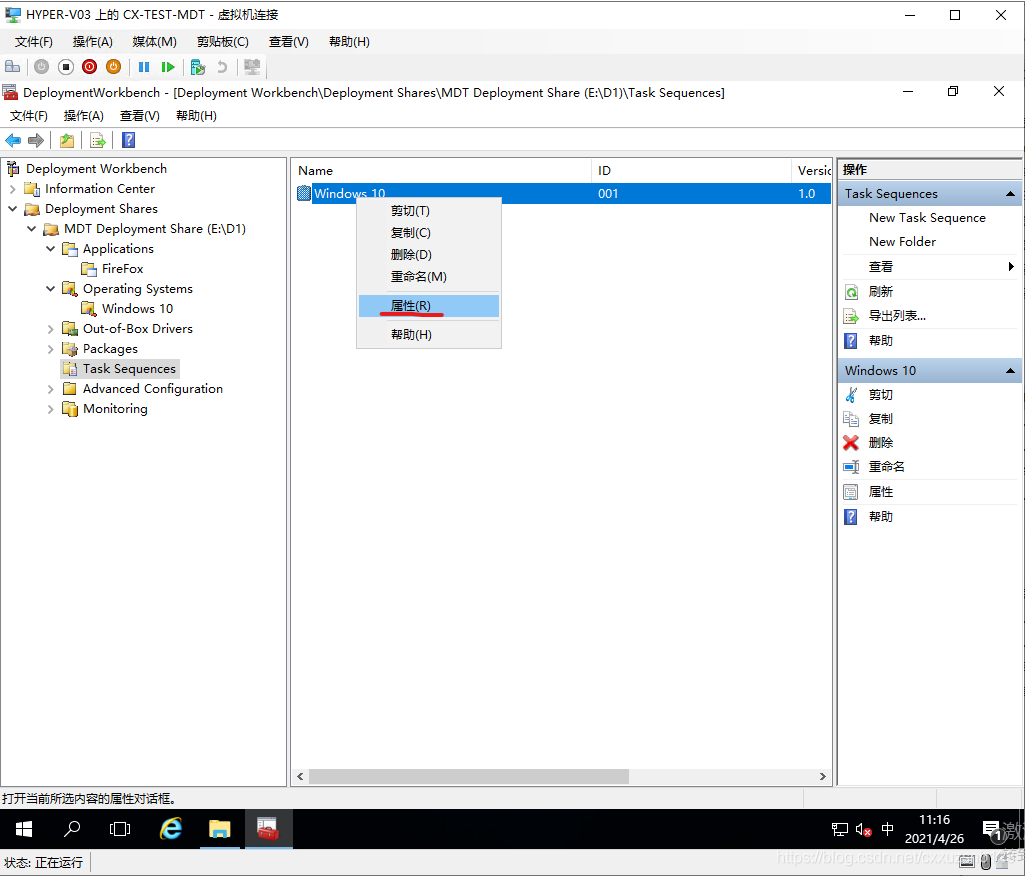Turn off the VM with the stop icon
Viewport: 1025px width, 876px height.
(65, 67)
